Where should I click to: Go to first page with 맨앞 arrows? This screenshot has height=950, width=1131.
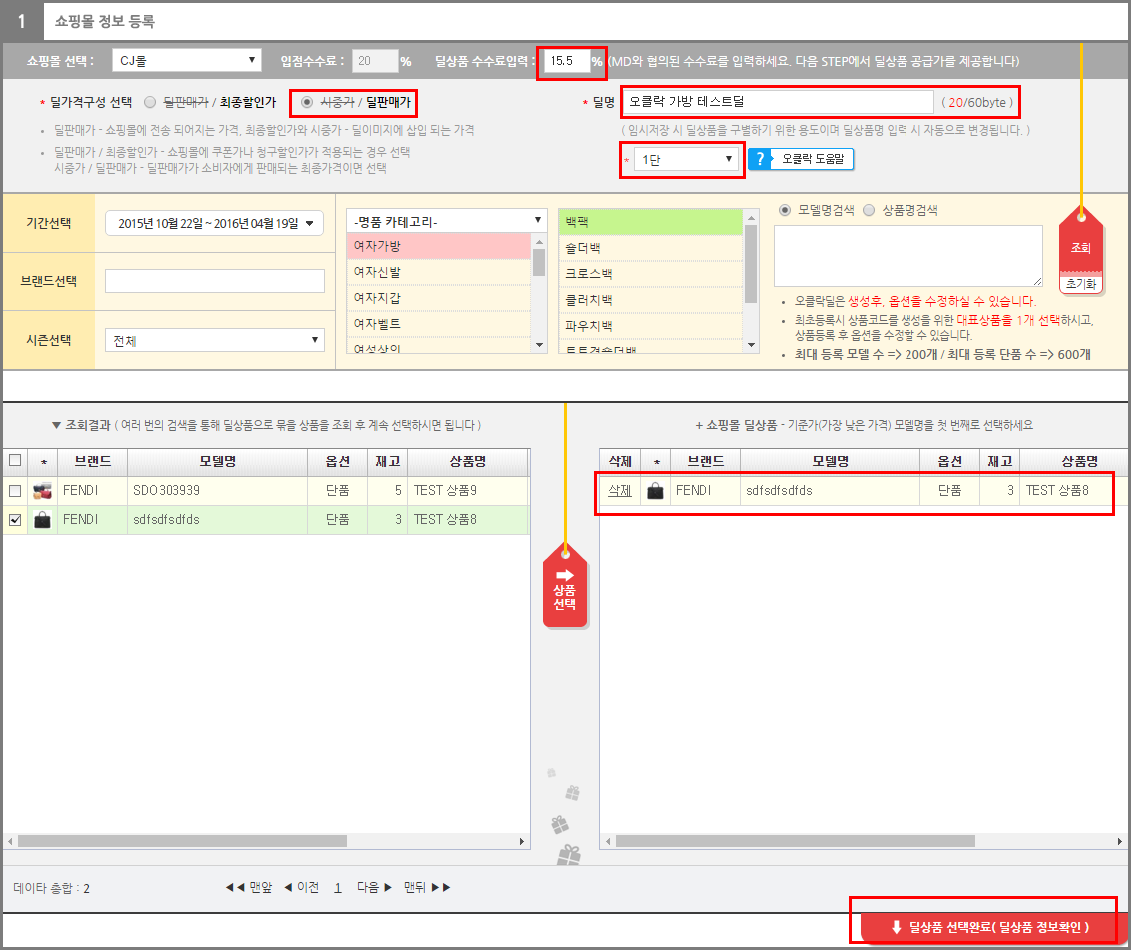point(249,887)
